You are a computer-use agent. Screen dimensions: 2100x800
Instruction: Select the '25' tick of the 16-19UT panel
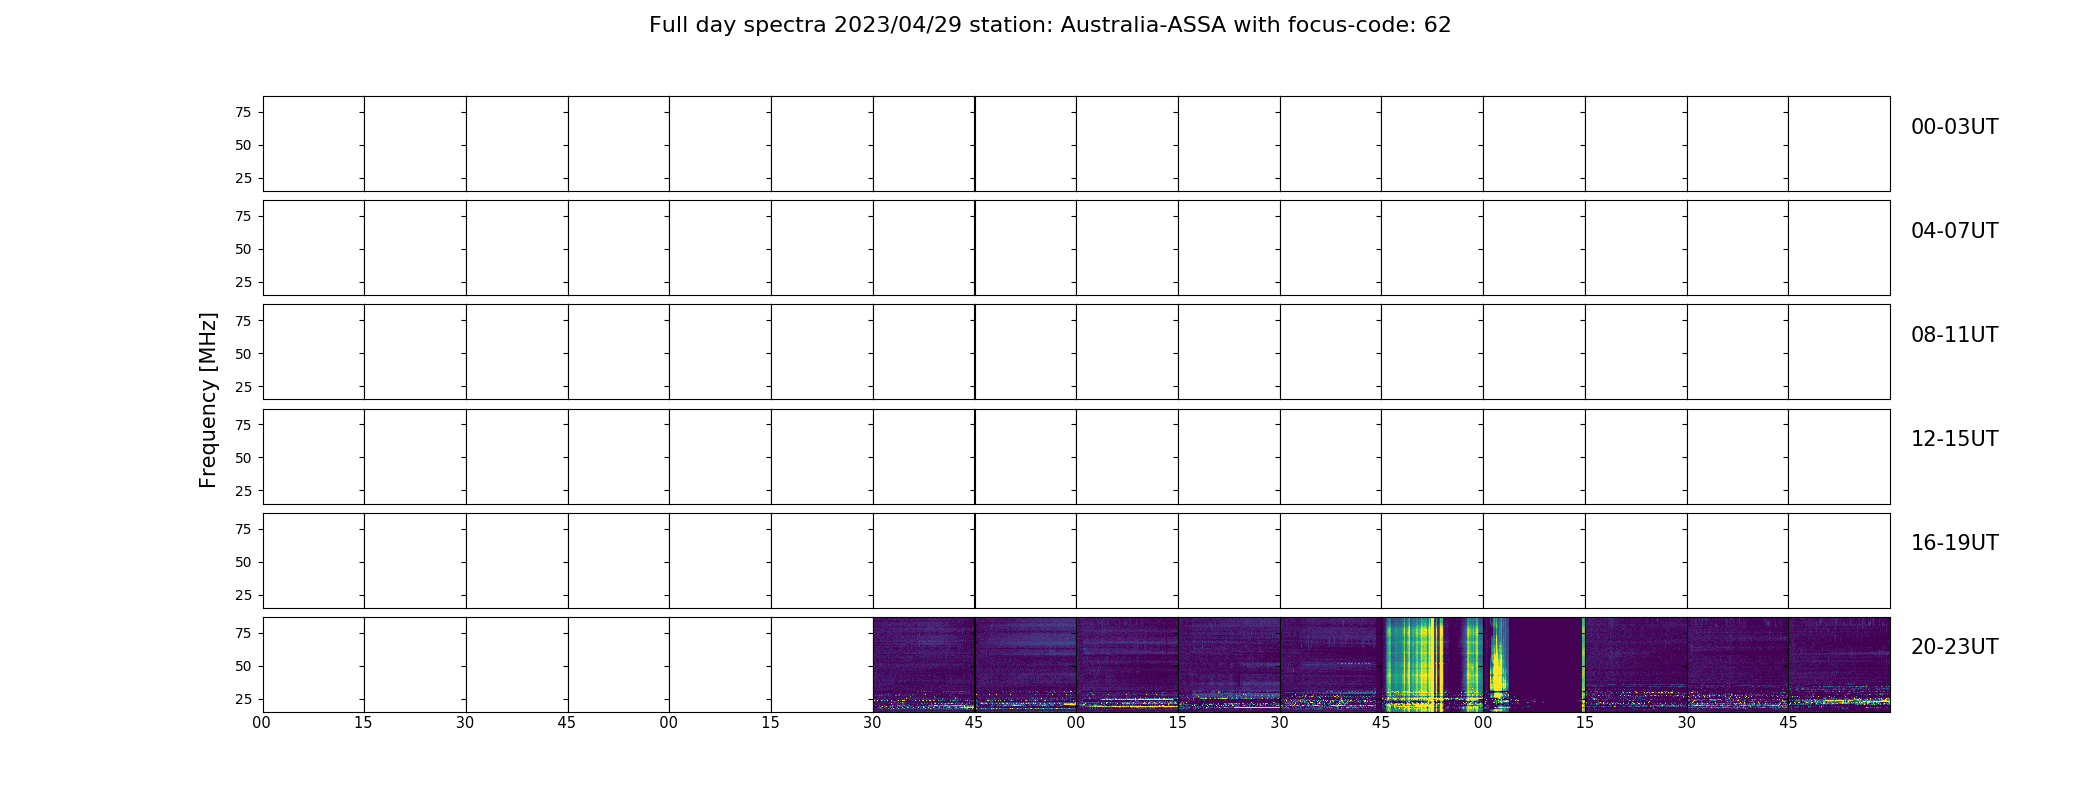pos(243,595)
